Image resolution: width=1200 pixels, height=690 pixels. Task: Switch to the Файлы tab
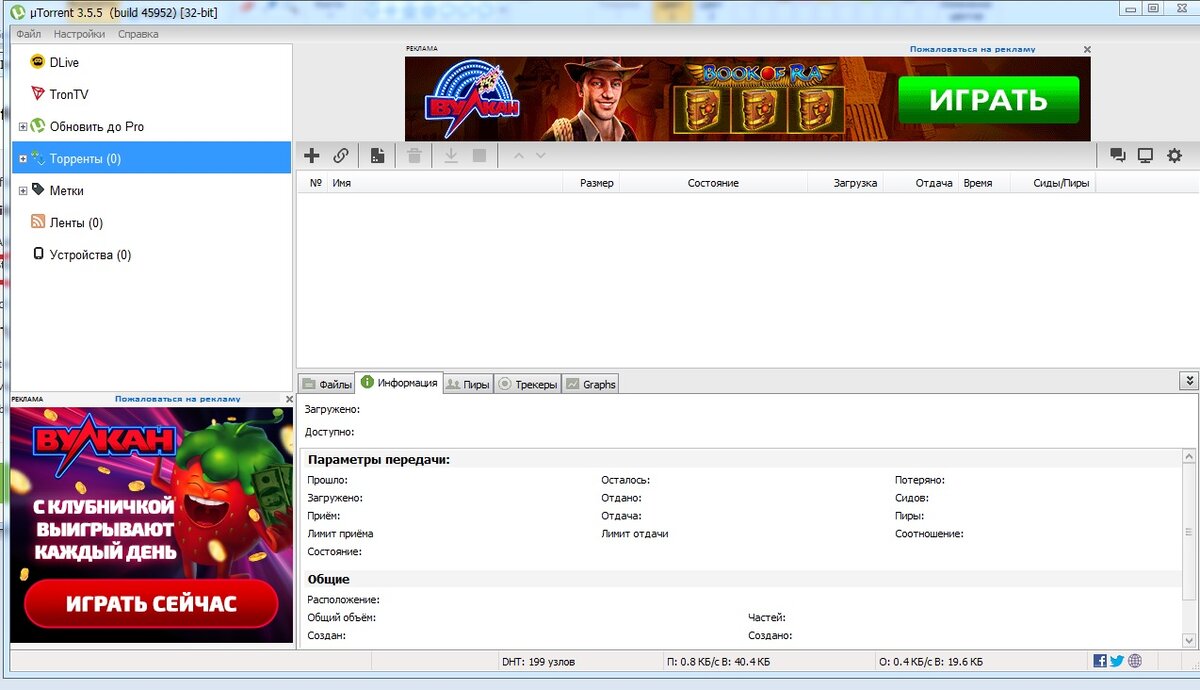(326, 384)
